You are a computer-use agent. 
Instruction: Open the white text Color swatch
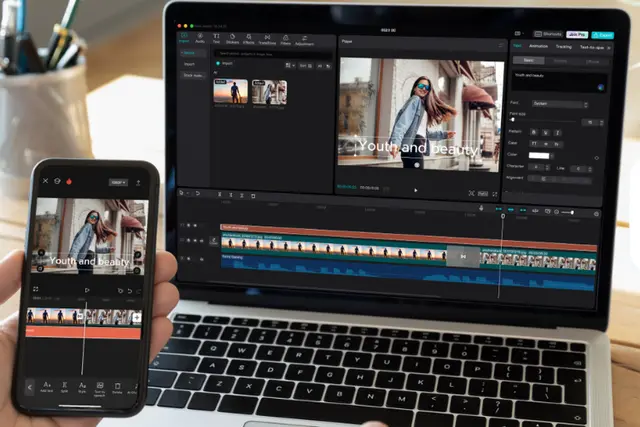539,156
